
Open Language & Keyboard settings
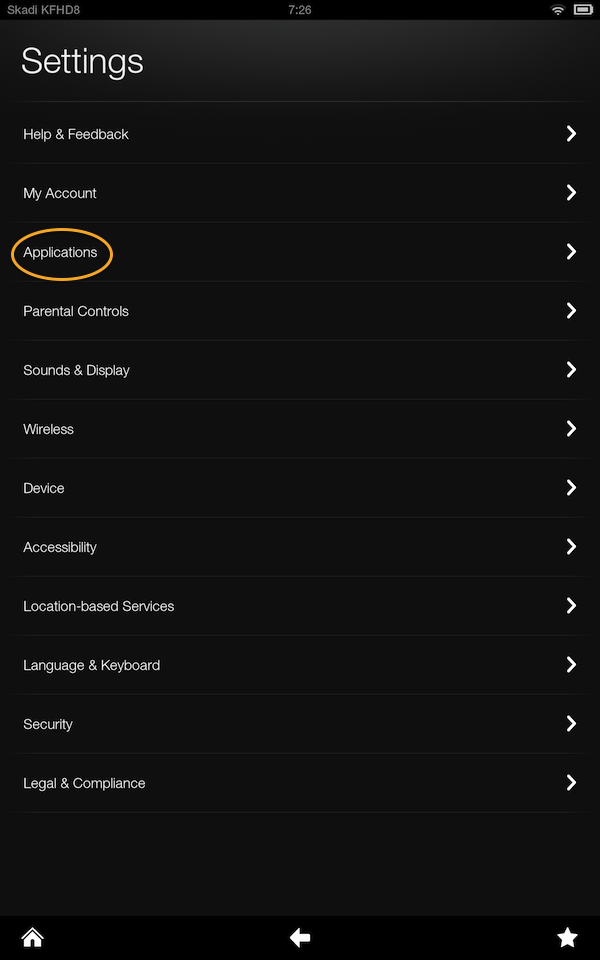(300, 665)
